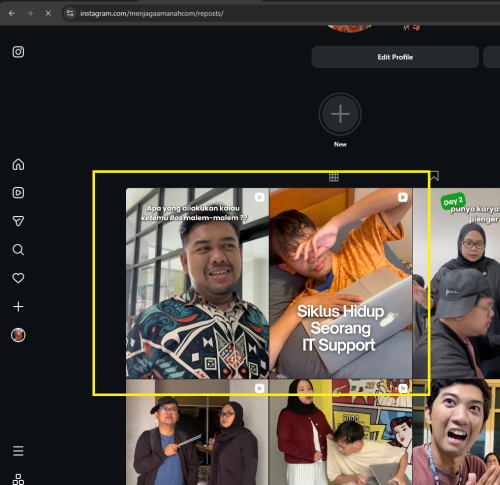Open the 'Day 2' reel thumbnail

click(x=456, y=283)
